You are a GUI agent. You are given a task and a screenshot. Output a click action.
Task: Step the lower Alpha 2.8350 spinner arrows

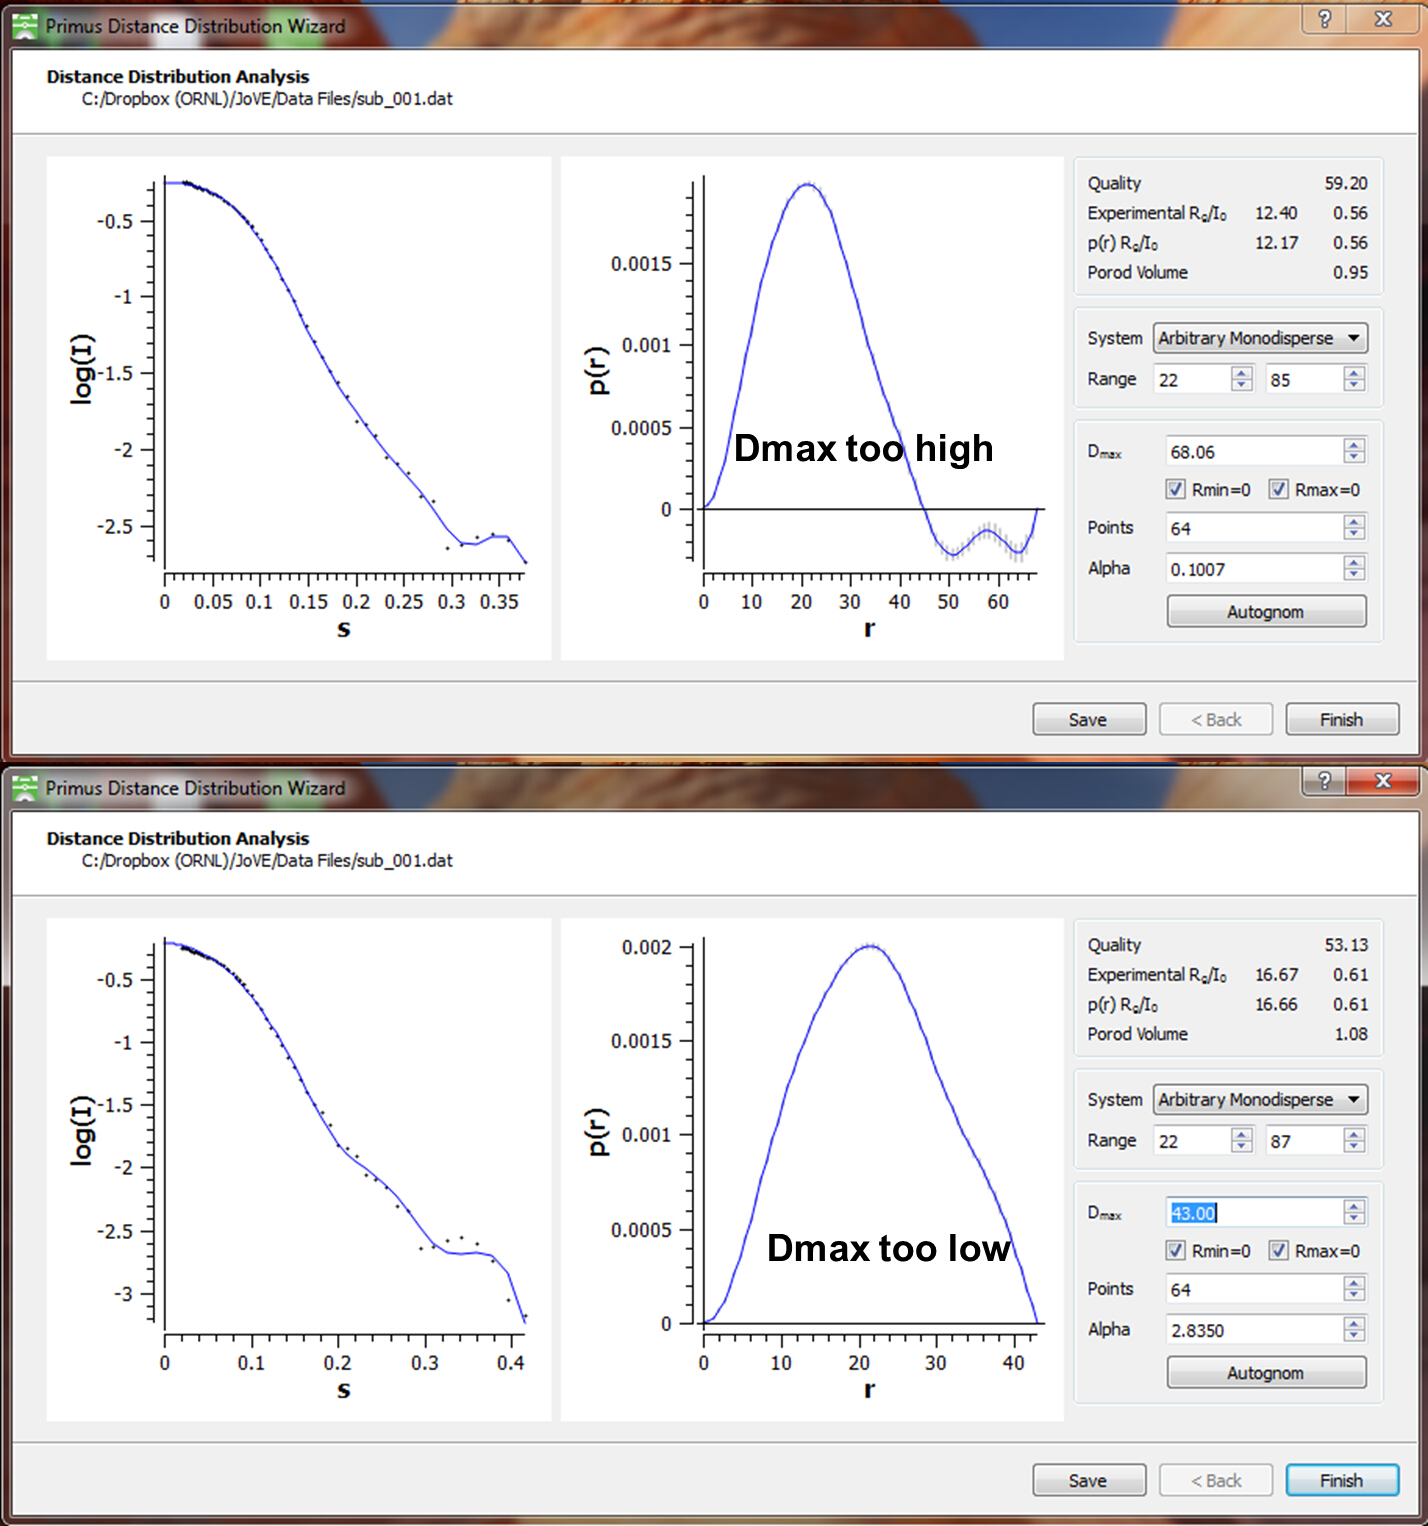click(x=1354, y=1330)
